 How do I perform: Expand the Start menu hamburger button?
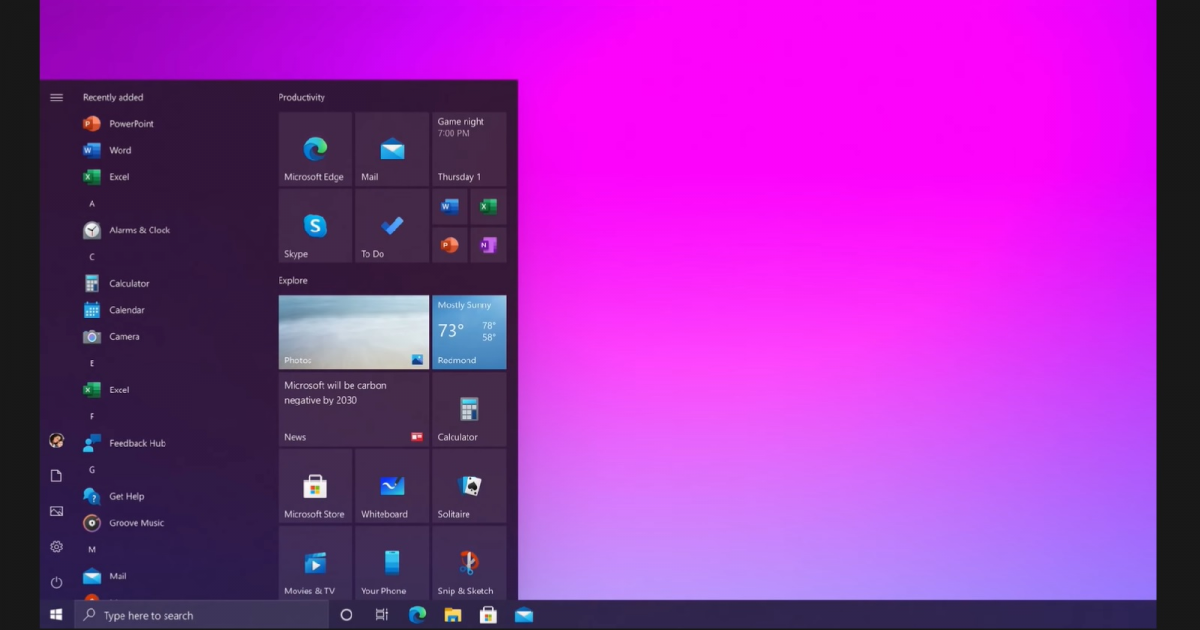(x=56, y=97)
